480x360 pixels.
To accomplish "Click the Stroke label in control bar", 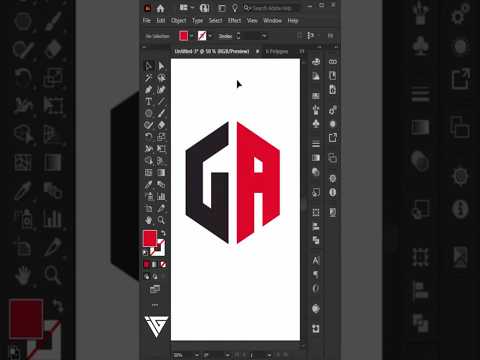I will click(225, 36).
